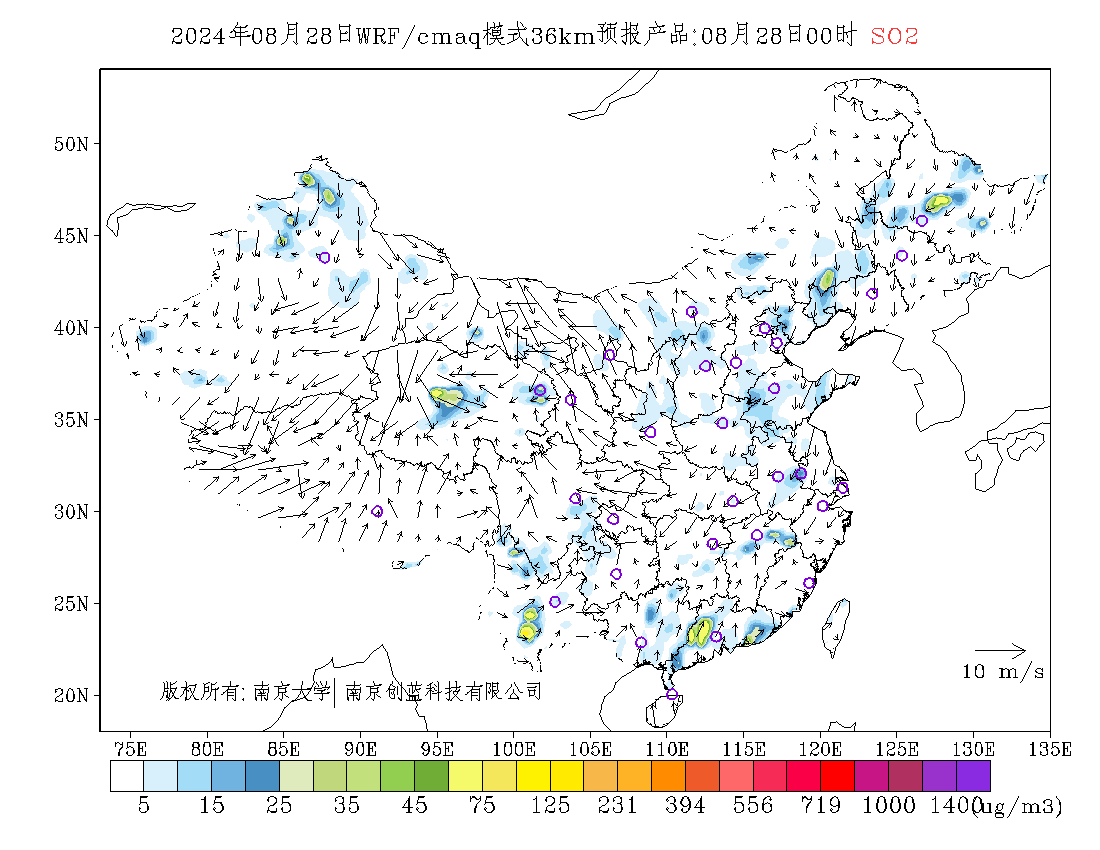The height and width of the screenshot is (850, 1100).
Task: Click the legend value 719
Action: click(x=821, y=805)
